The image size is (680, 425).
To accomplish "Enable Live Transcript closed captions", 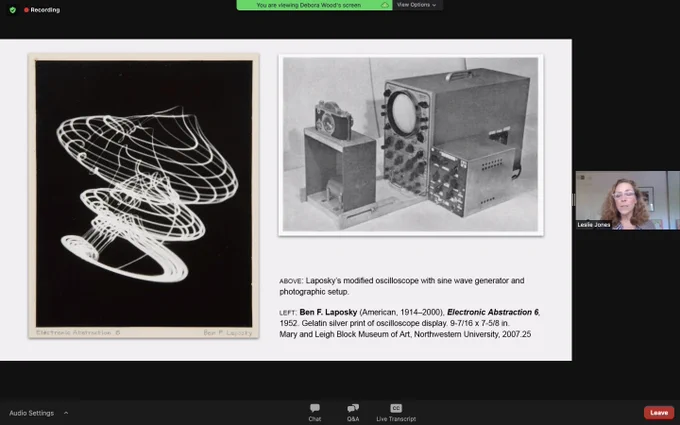I will coord(396,412).
